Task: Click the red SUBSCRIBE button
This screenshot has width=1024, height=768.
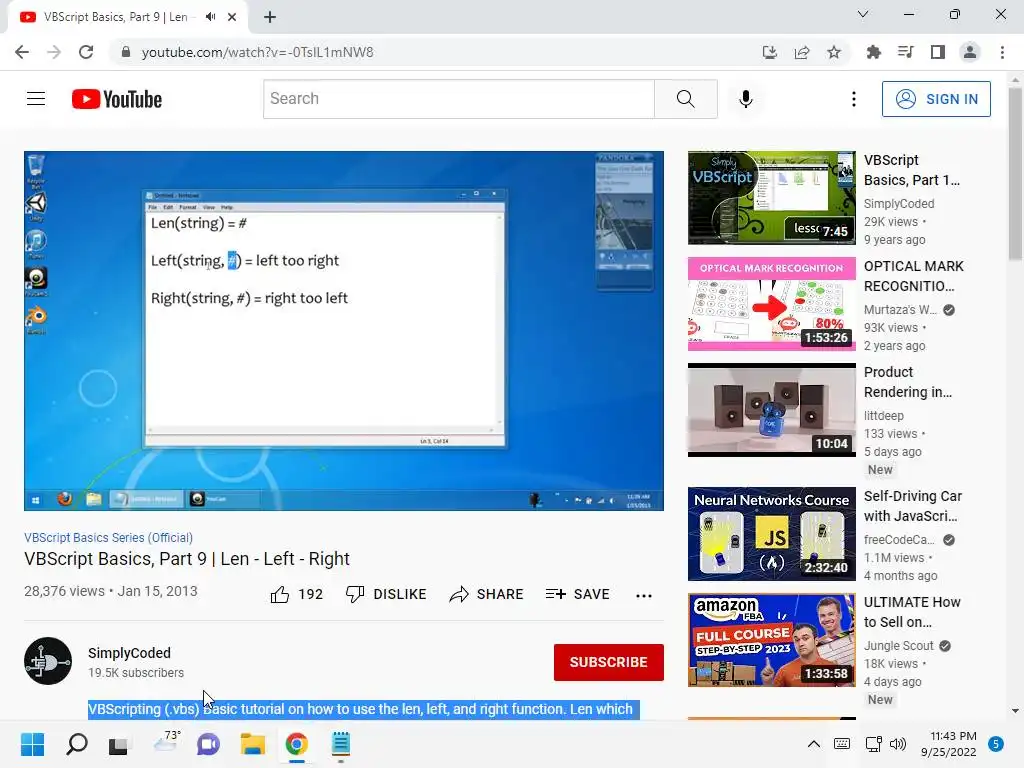Action: (609, 662)
